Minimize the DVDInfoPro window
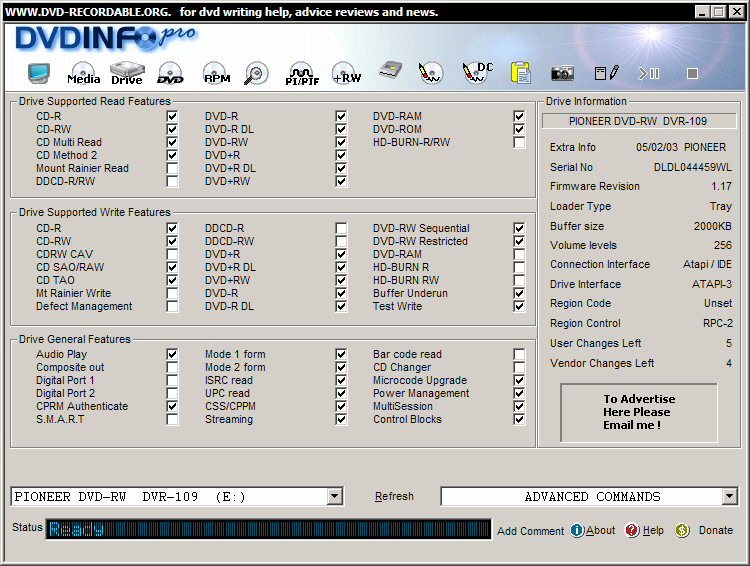The height and width of the screenshot is (566, 750). coord(702,12)
